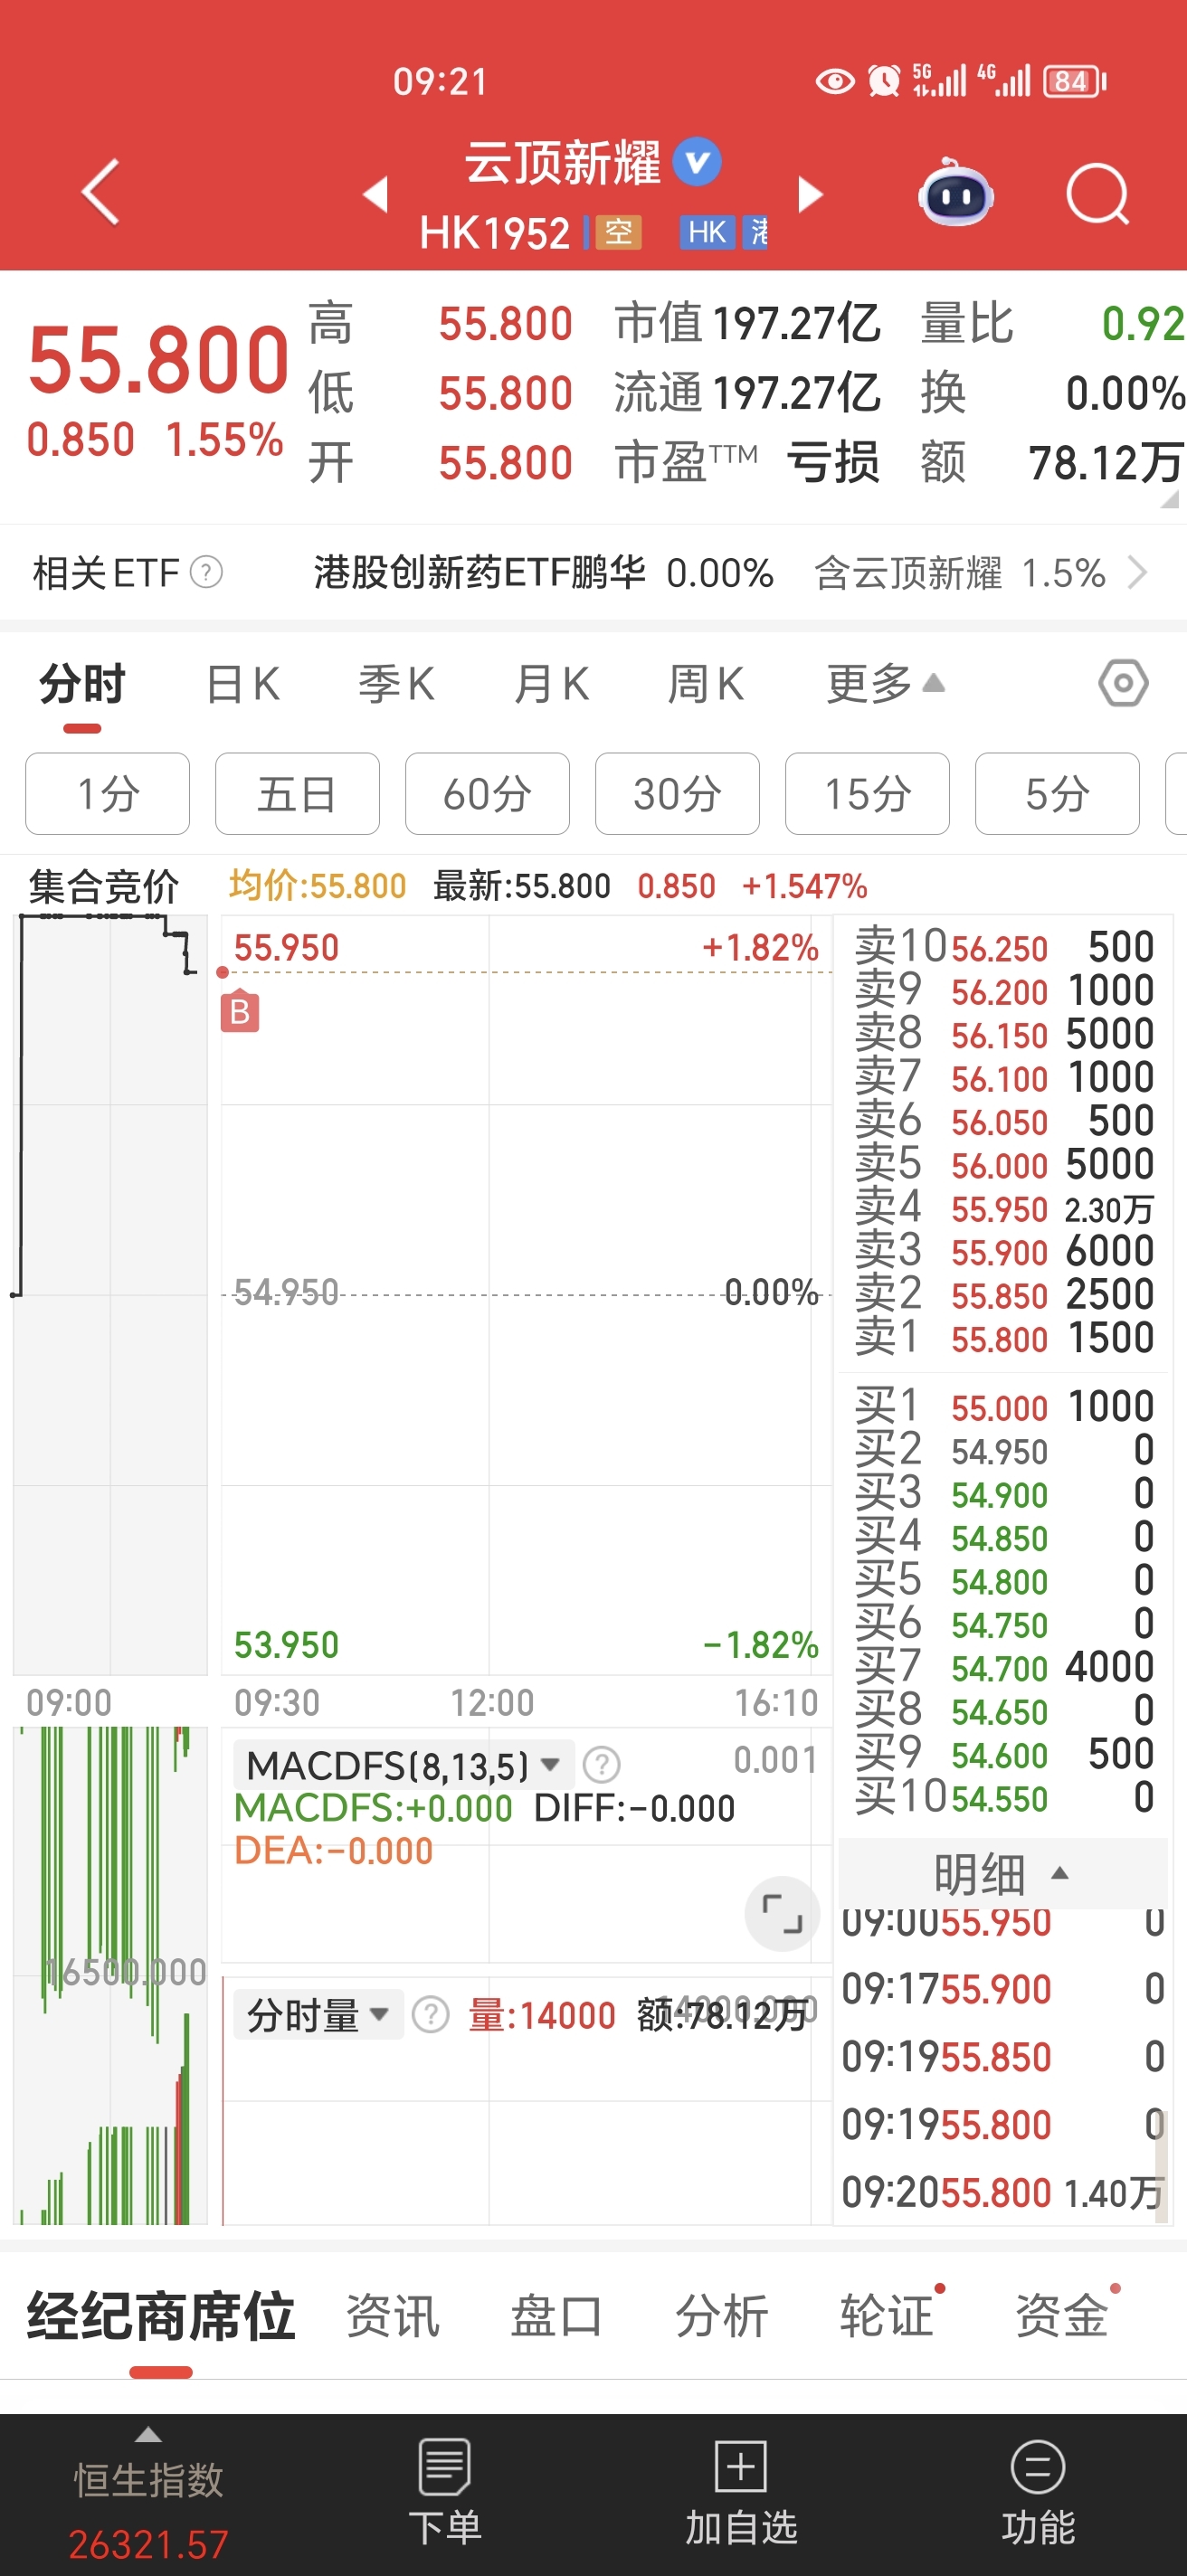The image size is (1187, 2576).
Task: Tap 卖10 56.250 500 row
Action: (1003, 946)
